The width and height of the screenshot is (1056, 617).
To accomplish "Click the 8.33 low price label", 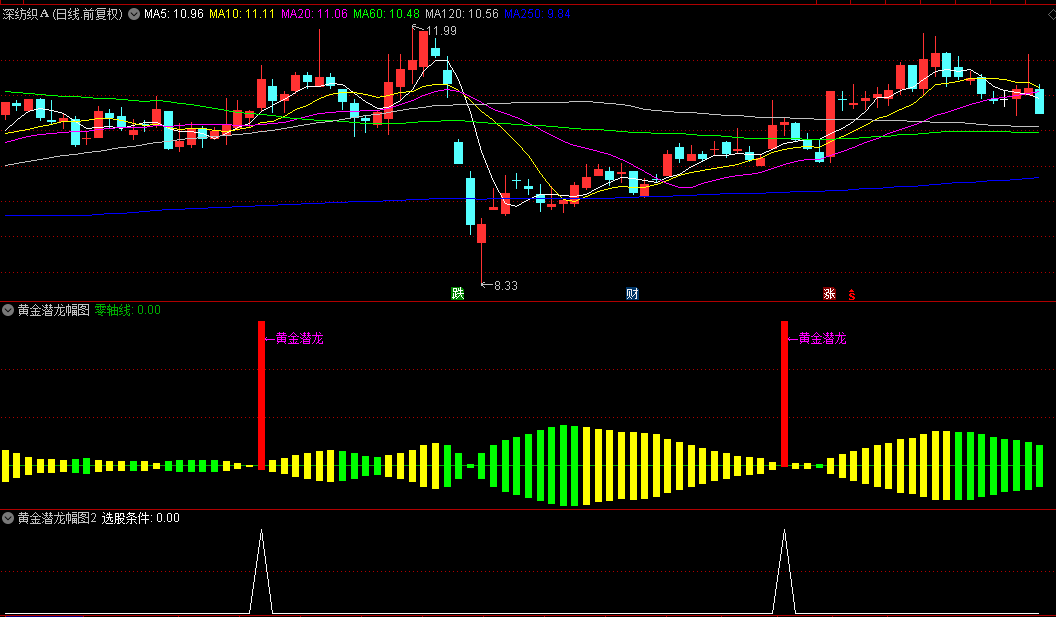I will pos(506,286).
